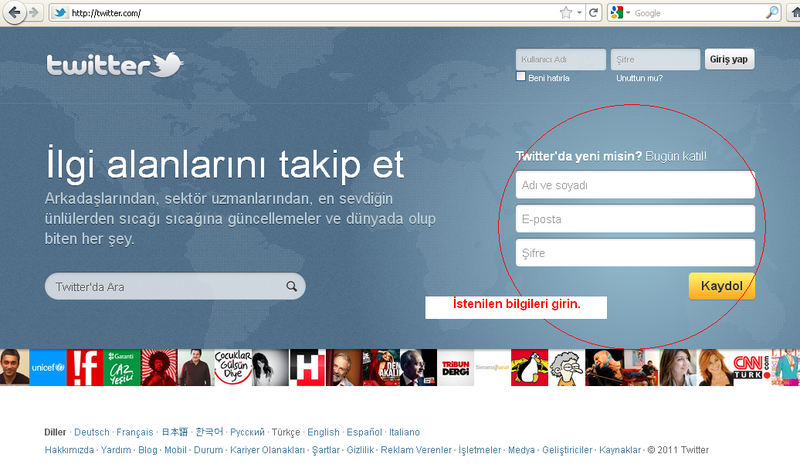800x471 pixels.
Task: Click the browser forward arrow
Action: [x=34, y=12]
